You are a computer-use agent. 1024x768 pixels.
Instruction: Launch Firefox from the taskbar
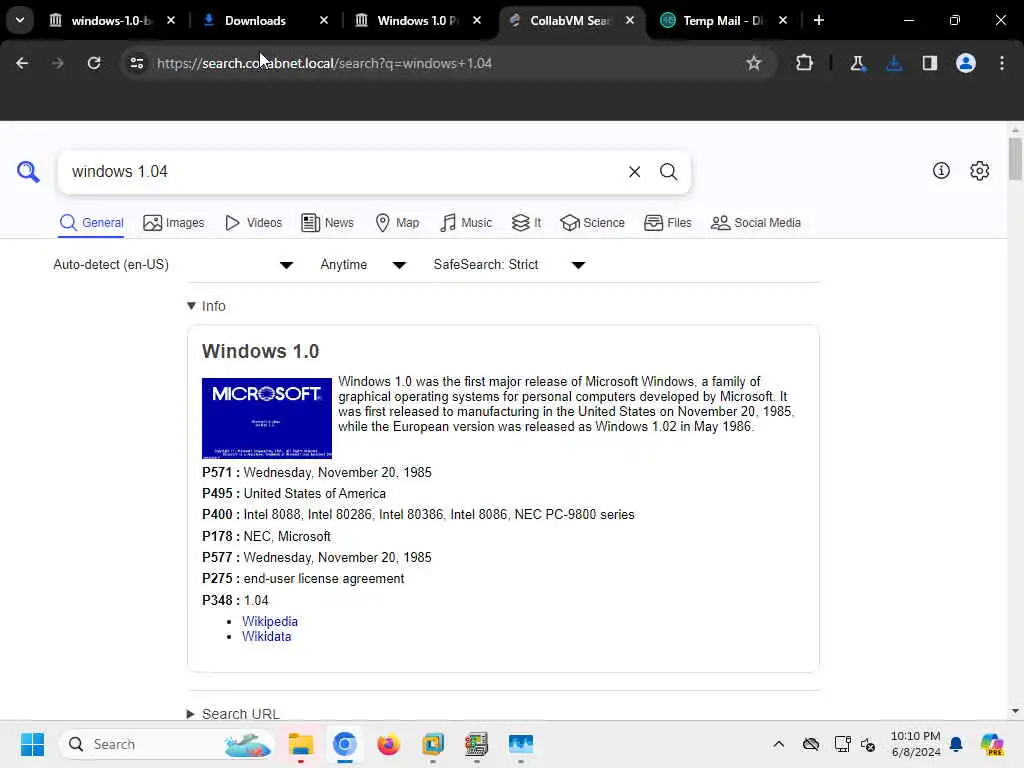click(389, 744)
